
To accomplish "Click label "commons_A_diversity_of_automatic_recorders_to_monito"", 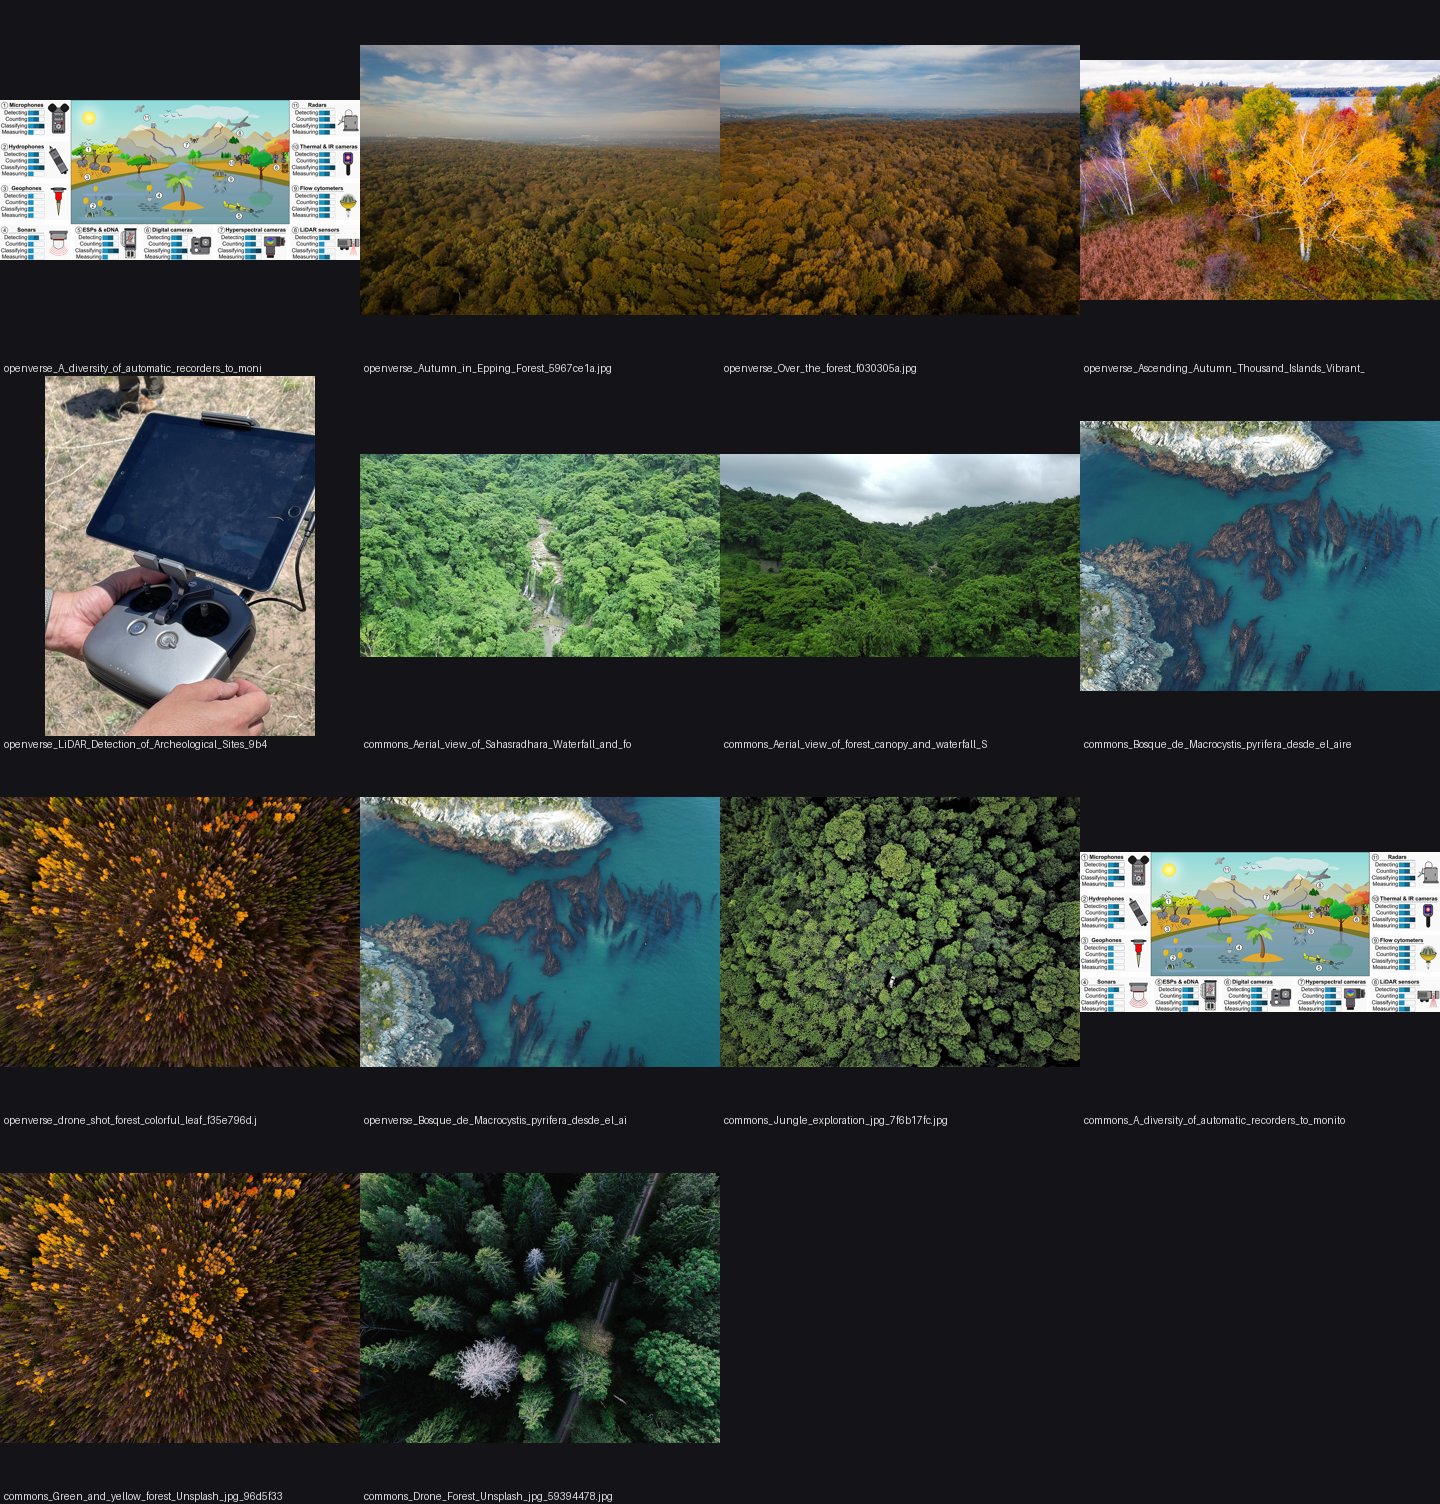I will pos(1215,1120).
